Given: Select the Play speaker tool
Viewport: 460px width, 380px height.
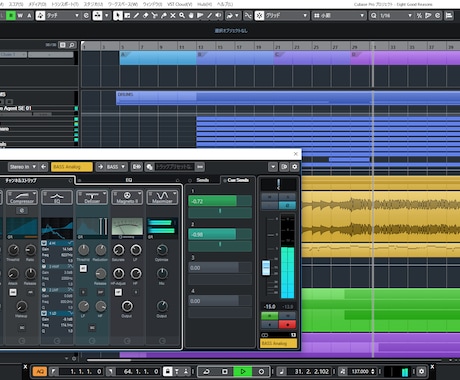Looking at the screenshot, I should (x=218, y=15).
